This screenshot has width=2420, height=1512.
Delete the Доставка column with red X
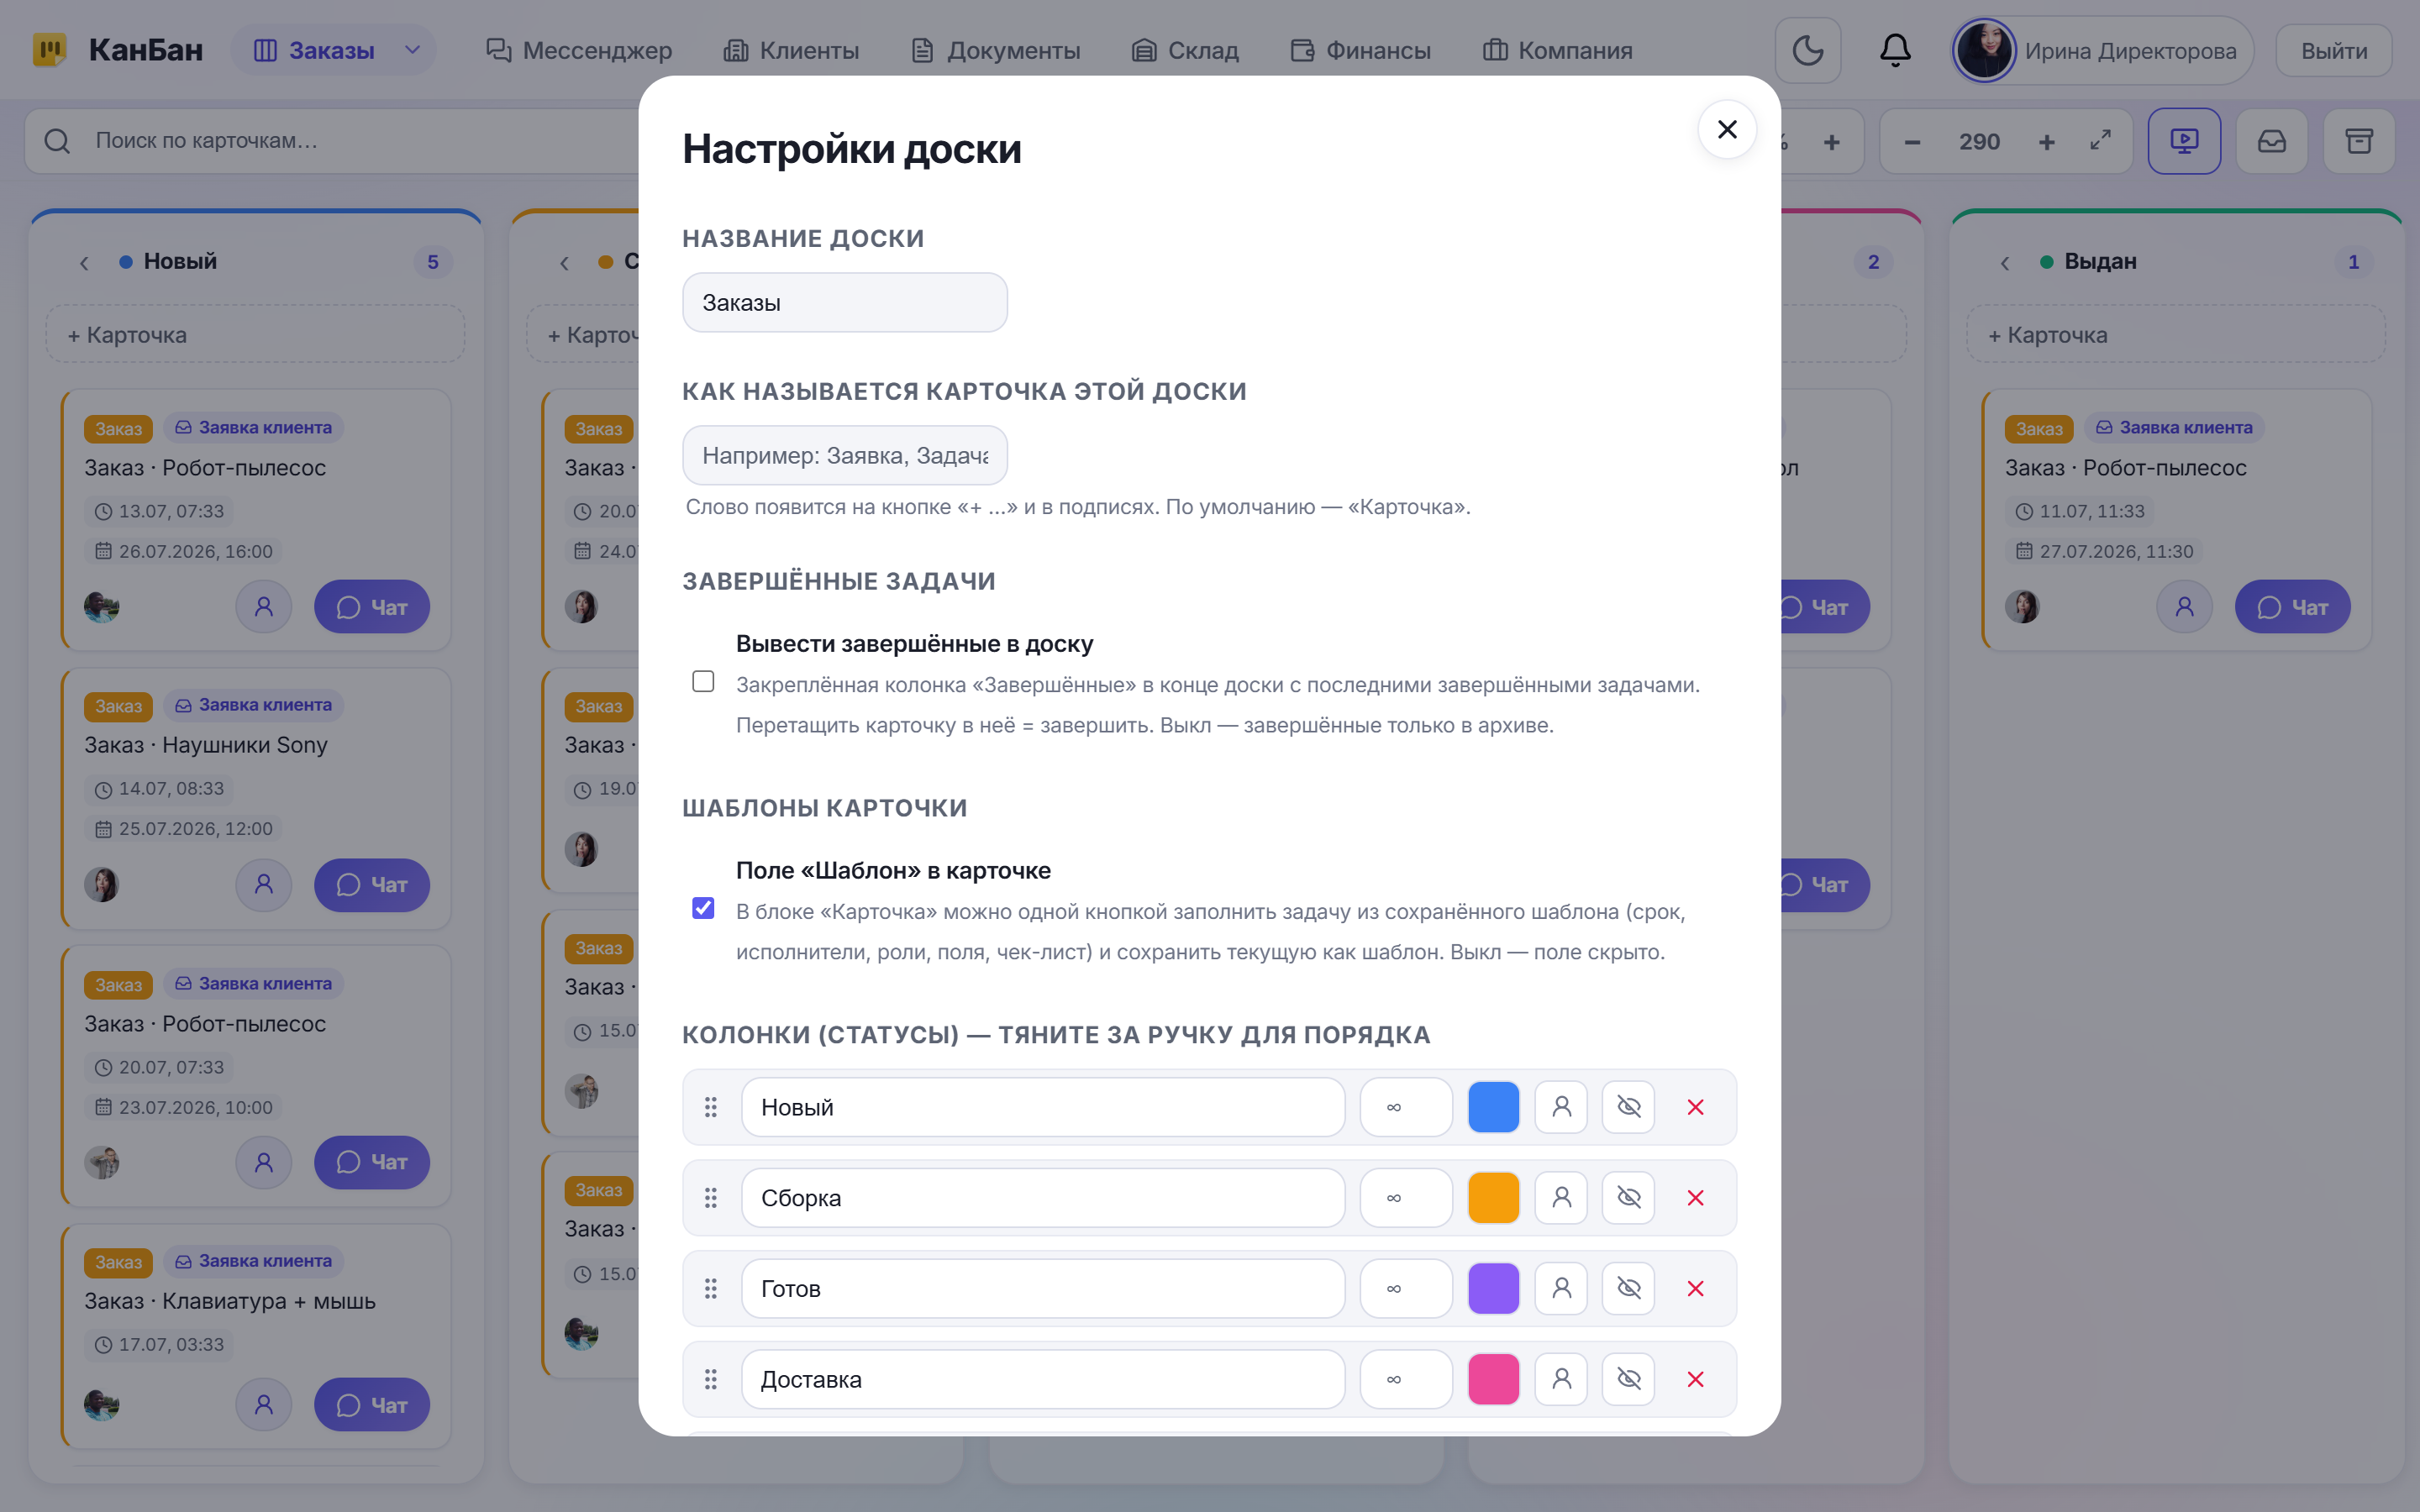tap(1695, 1379)
